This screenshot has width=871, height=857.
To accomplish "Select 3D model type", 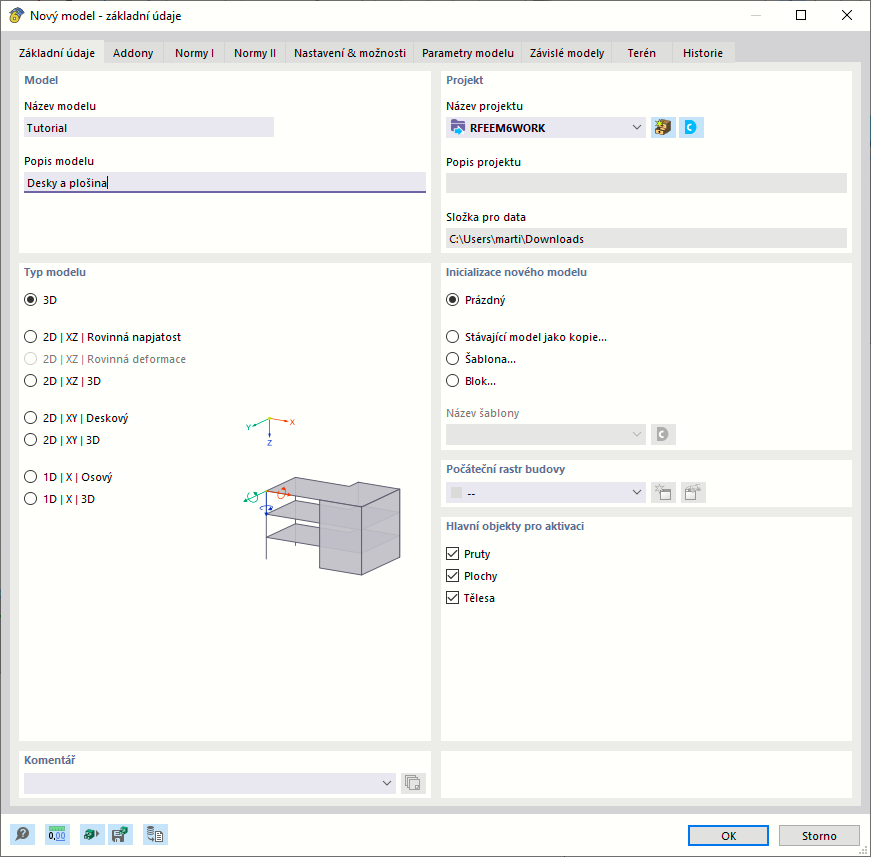I will 31,300.
